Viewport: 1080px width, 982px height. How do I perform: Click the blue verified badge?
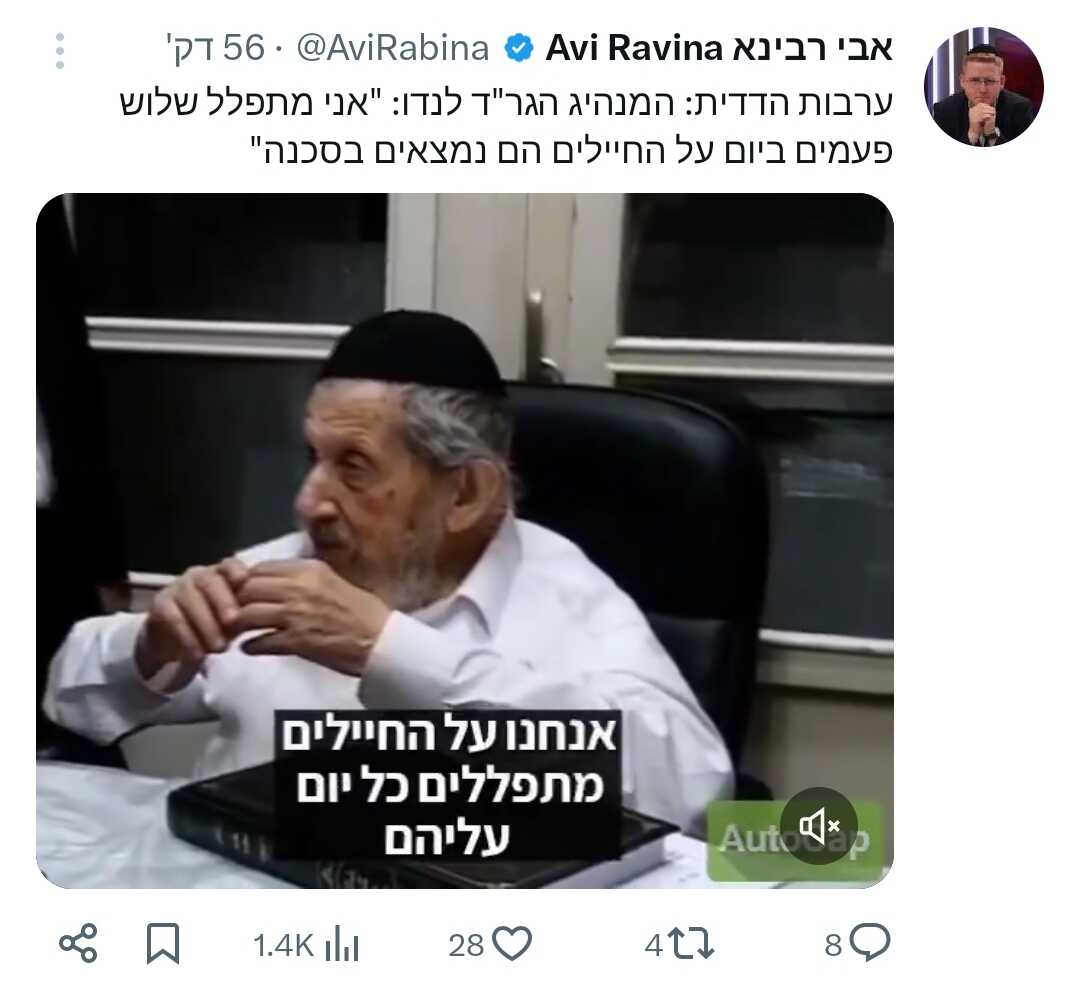(519, 49)
